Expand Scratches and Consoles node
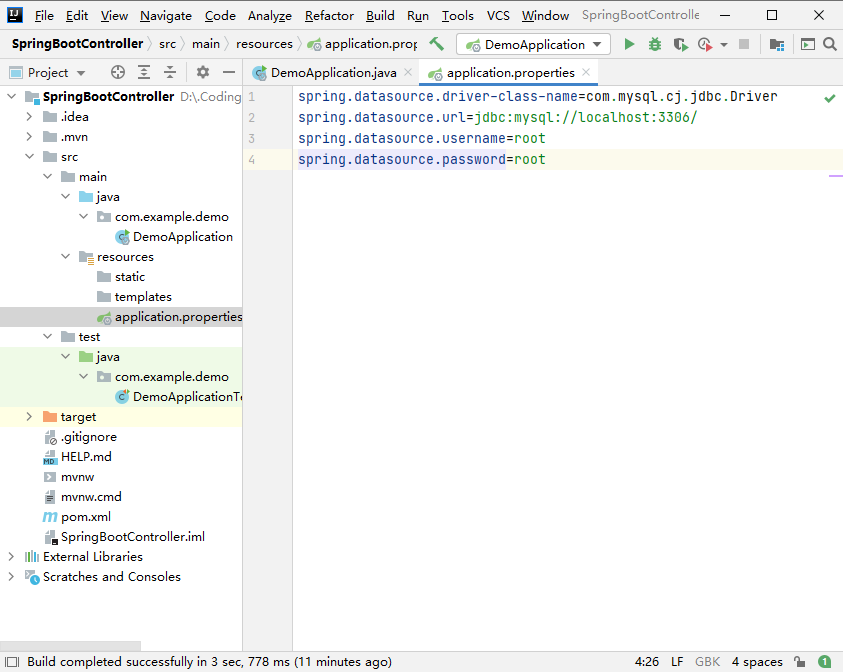Image resolution: width=843 pixels, height=672 pixels. (12, 576)
